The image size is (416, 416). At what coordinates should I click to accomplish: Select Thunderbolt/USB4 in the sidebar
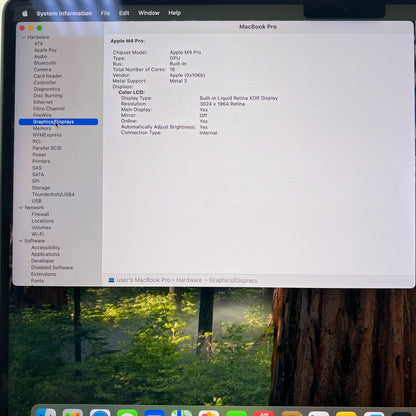pyautogui.click(x=53, y=194)
